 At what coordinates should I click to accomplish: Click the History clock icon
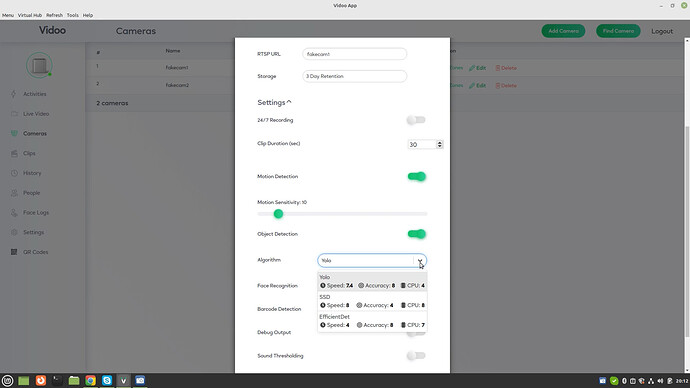pos(14,173)
